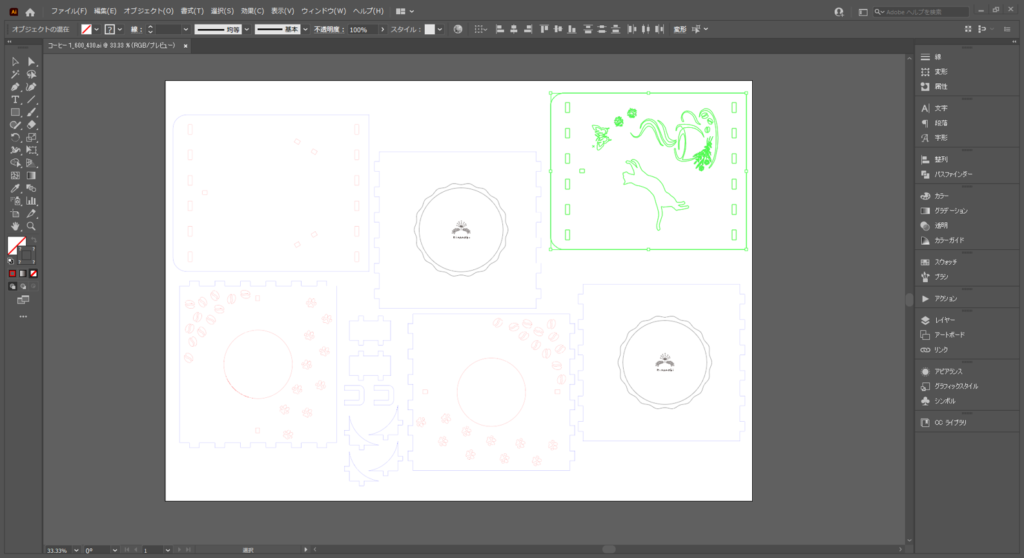Click the Home button
Image resolution: width=1024 pixels, height=558 pixels.
[30, 11]
